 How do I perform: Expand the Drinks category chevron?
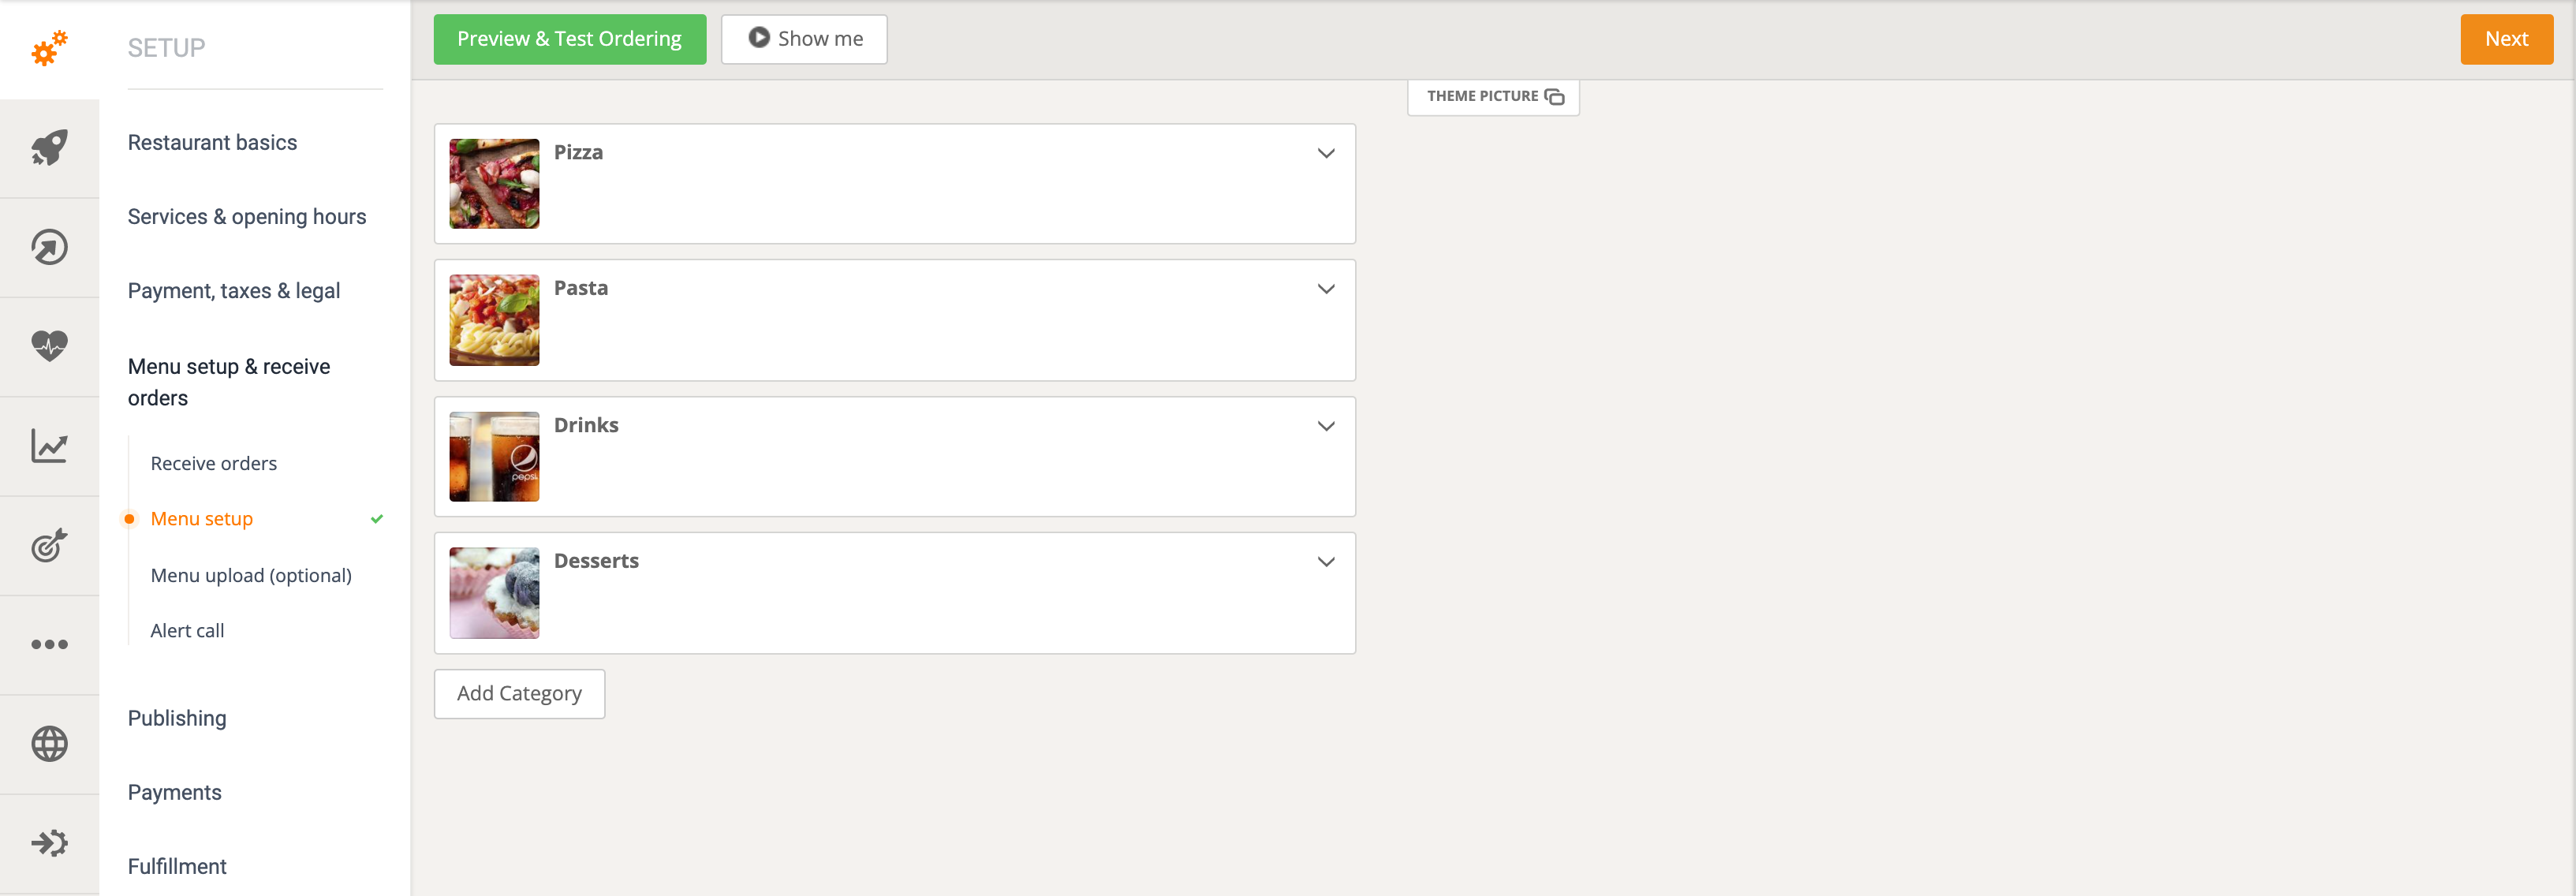[x=1325, y=426]
